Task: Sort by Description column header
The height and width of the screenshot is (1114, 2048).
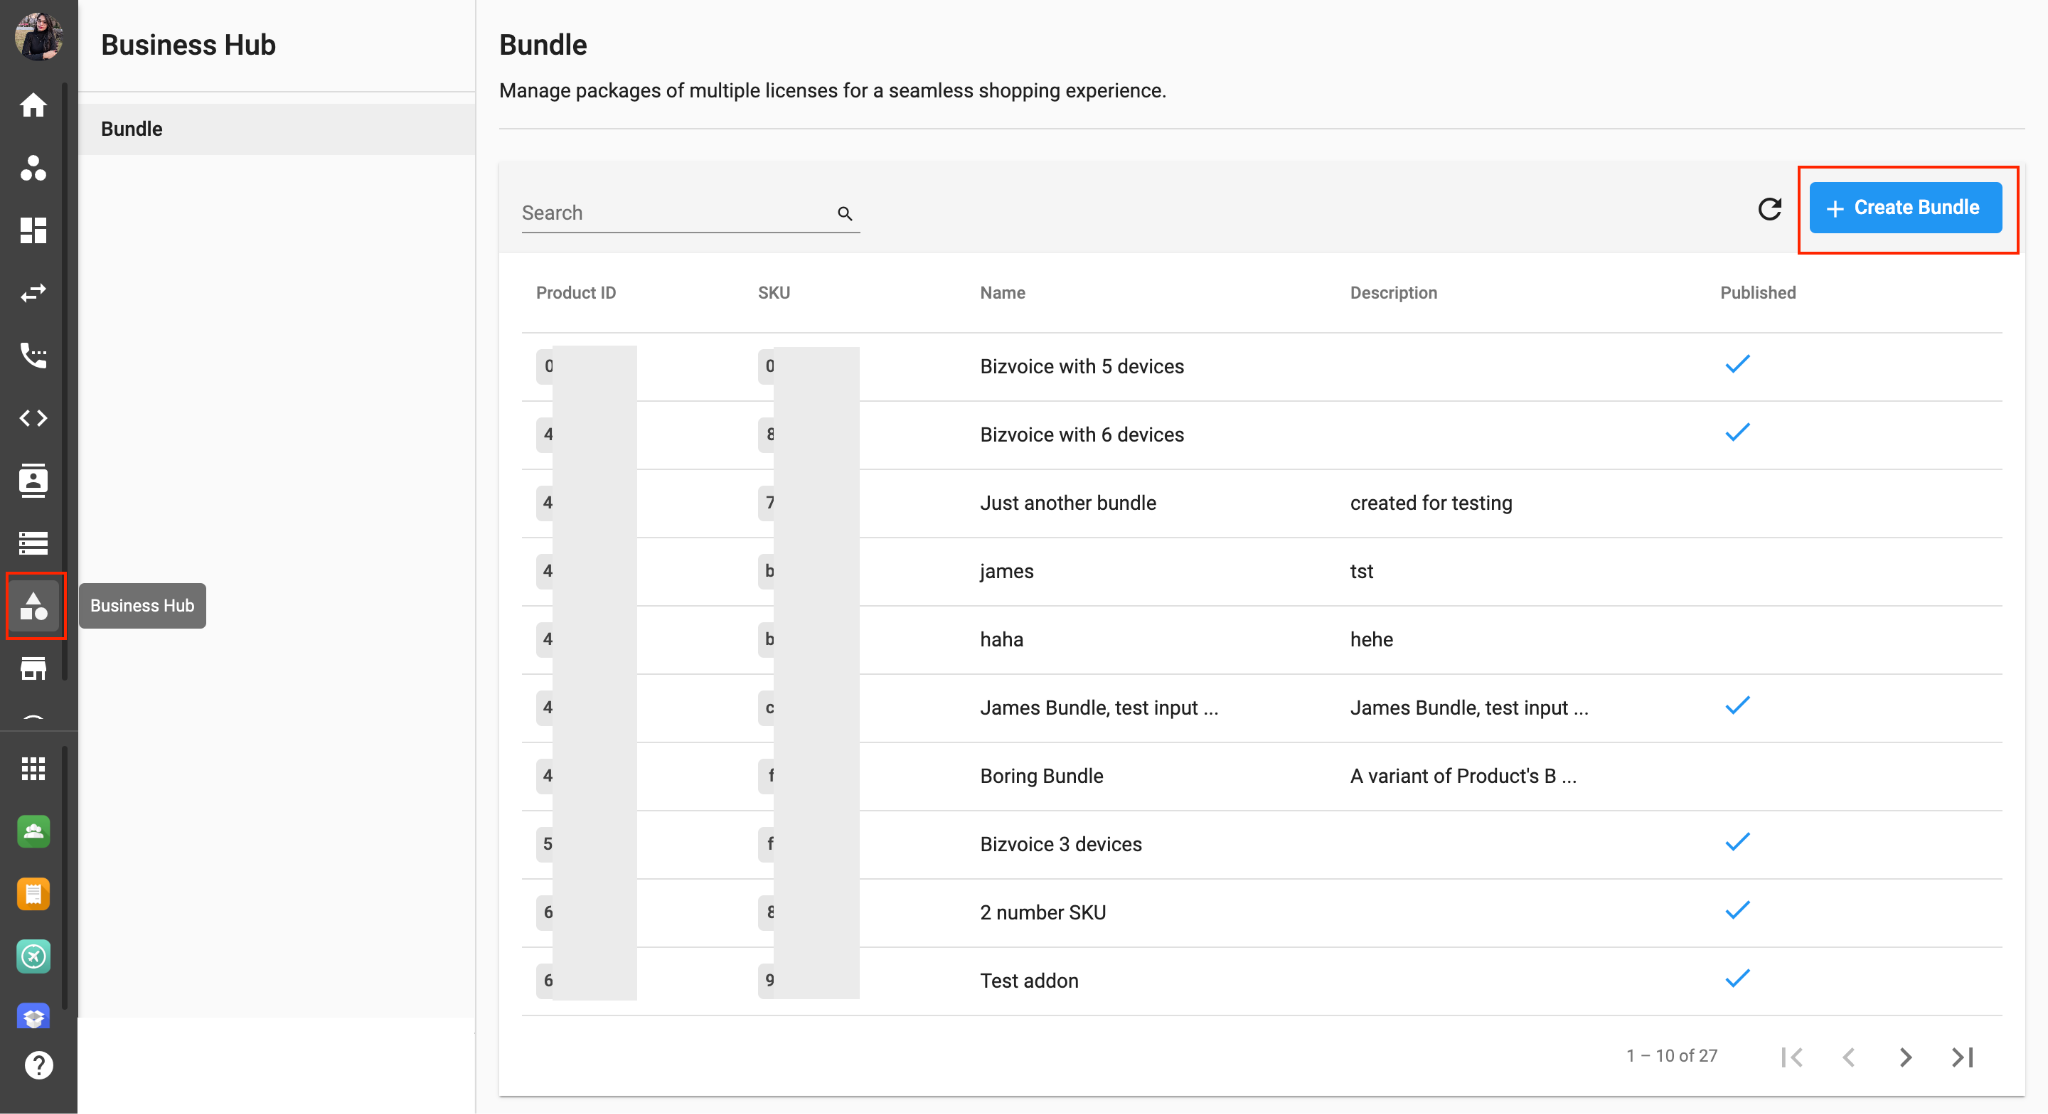Action: pyautogui.click(x=1393, y=293)
